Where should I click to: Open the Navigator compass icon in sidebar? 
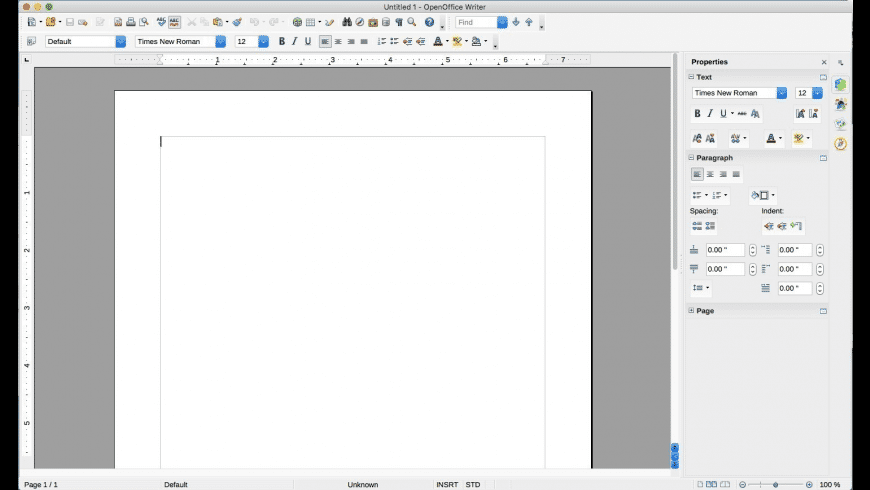point(841,144)
